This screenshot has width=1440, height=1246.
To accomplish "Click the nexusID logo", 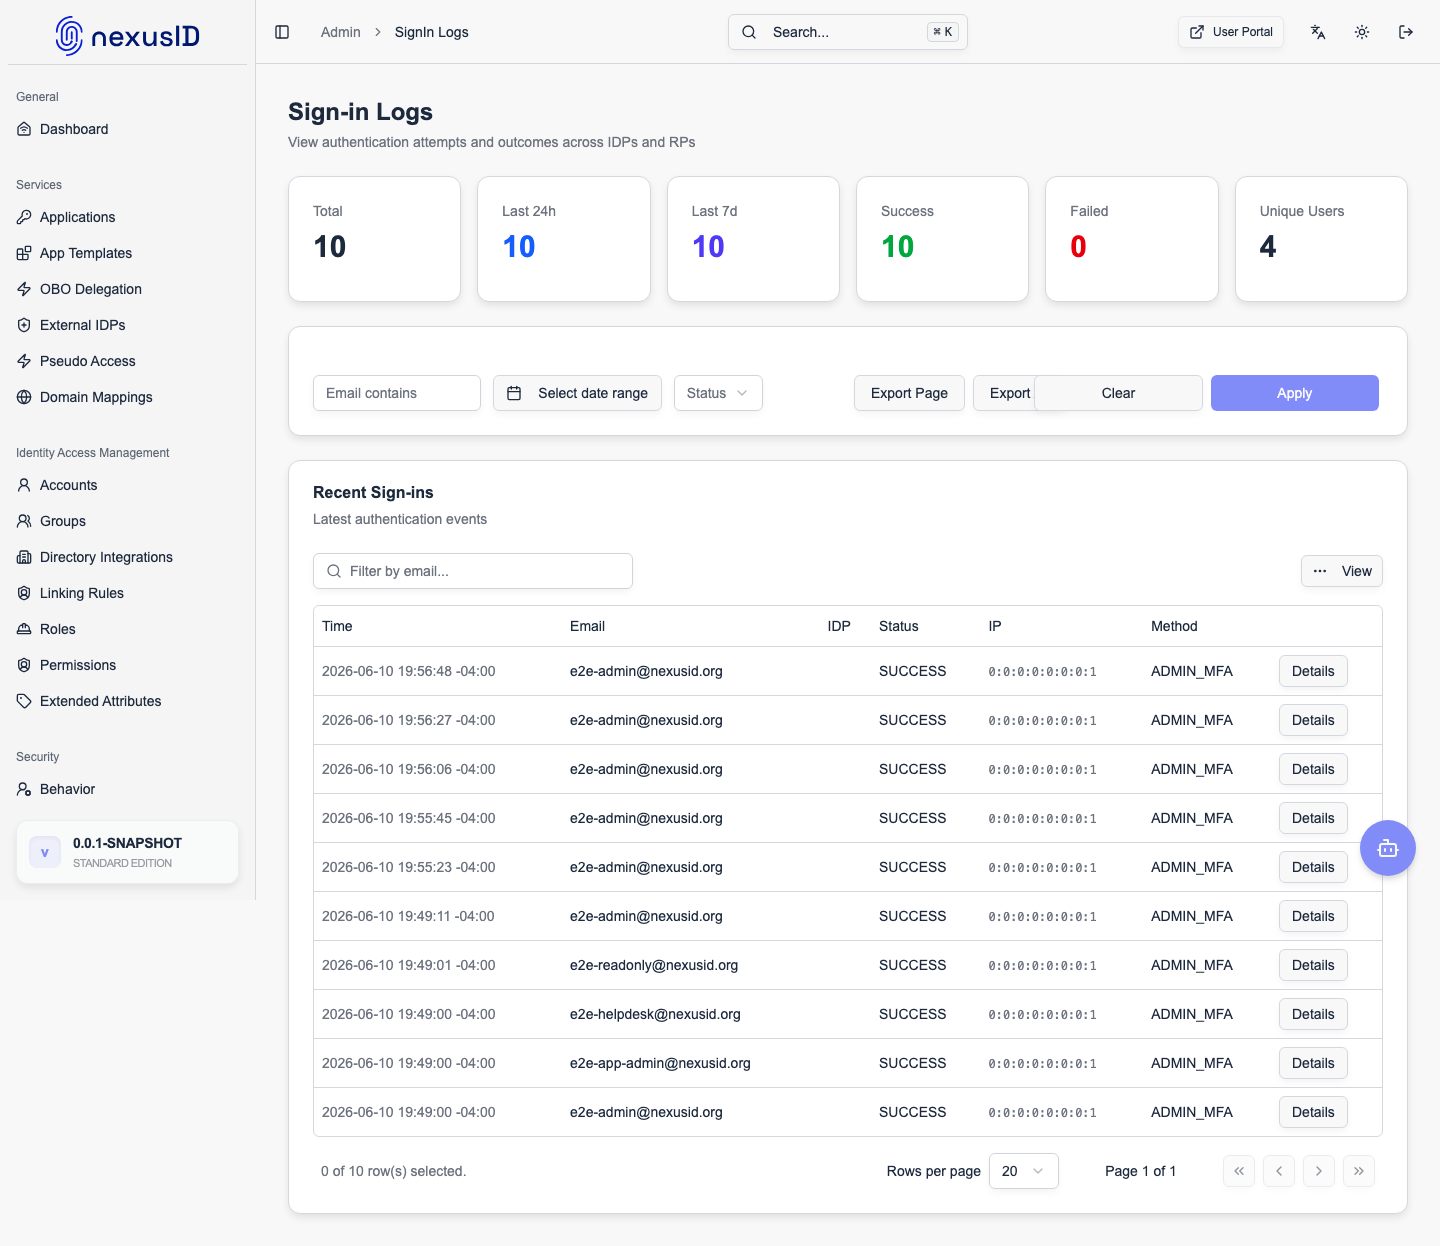I will pos(127,36).
